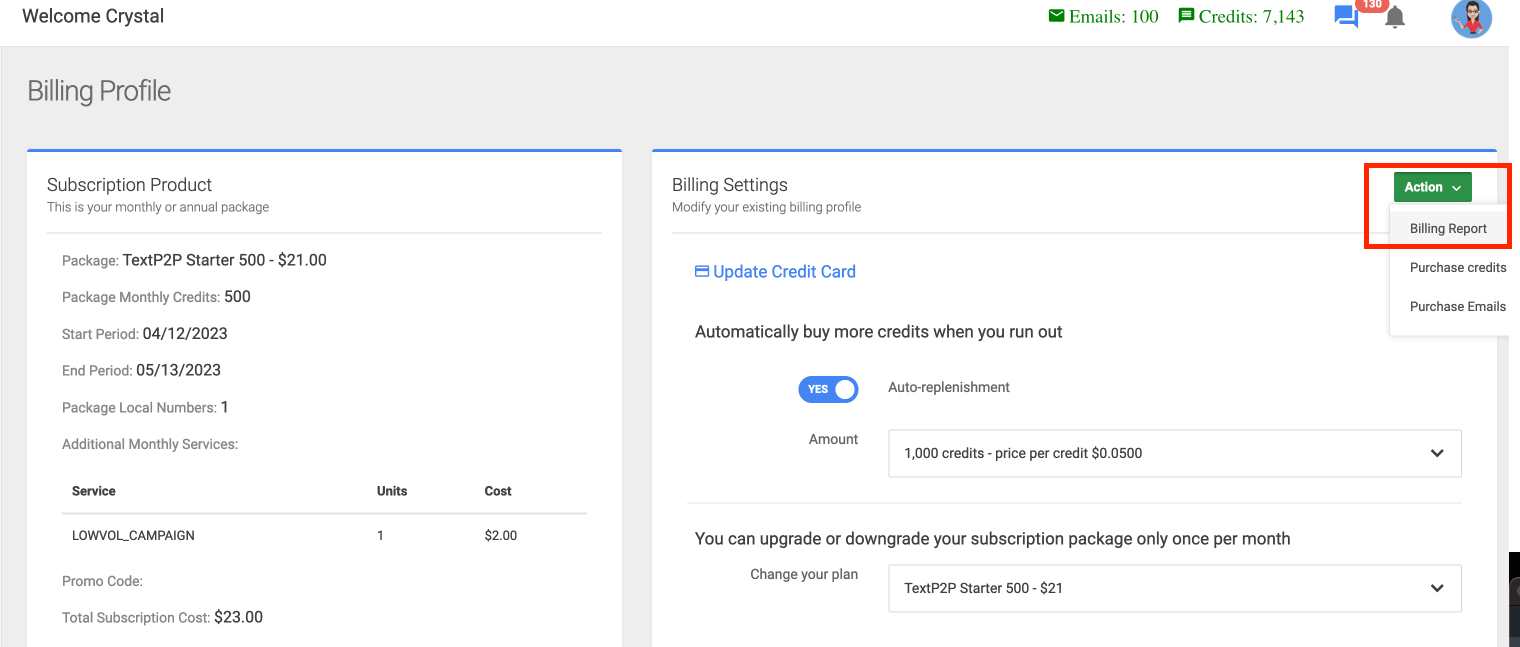Click the Total Subscription Cost $23.00 value
Screen dimensions: 1520x647
(x=238, y=617)
